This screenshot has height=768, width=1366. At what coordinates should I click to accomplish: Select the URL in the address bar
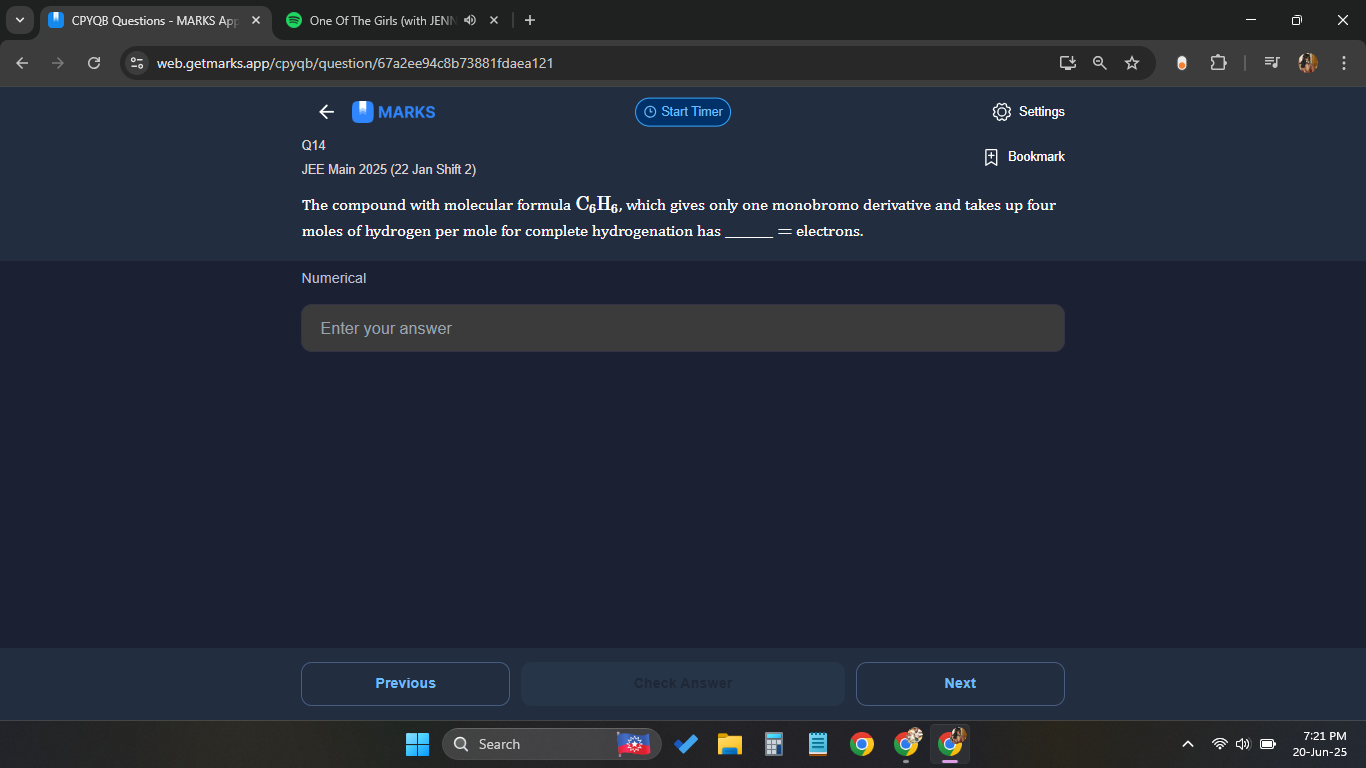point(355,63)
